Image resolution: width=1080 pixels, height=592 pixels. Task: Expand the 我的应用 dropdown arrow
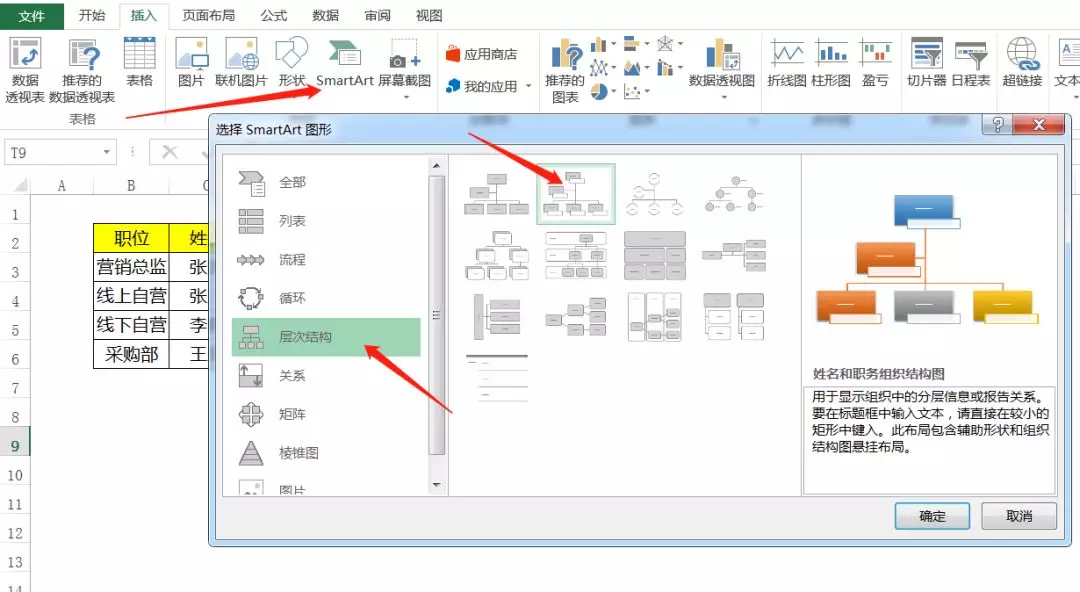point(528,86)
